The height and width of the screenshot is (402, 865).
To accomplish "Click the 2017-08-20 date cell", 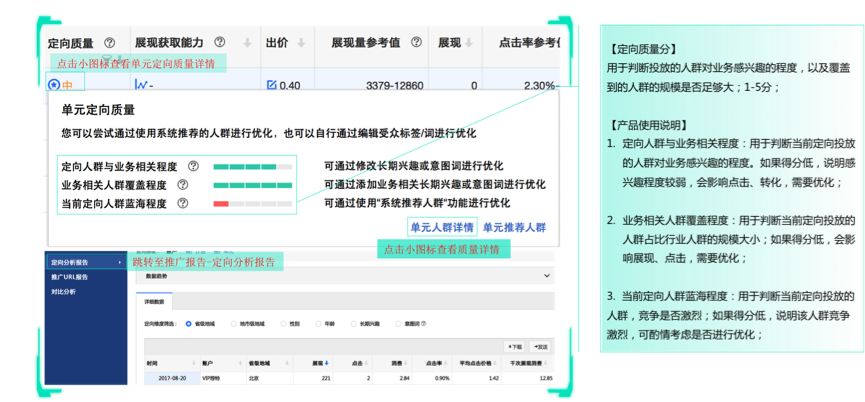I will pos(172,378).
